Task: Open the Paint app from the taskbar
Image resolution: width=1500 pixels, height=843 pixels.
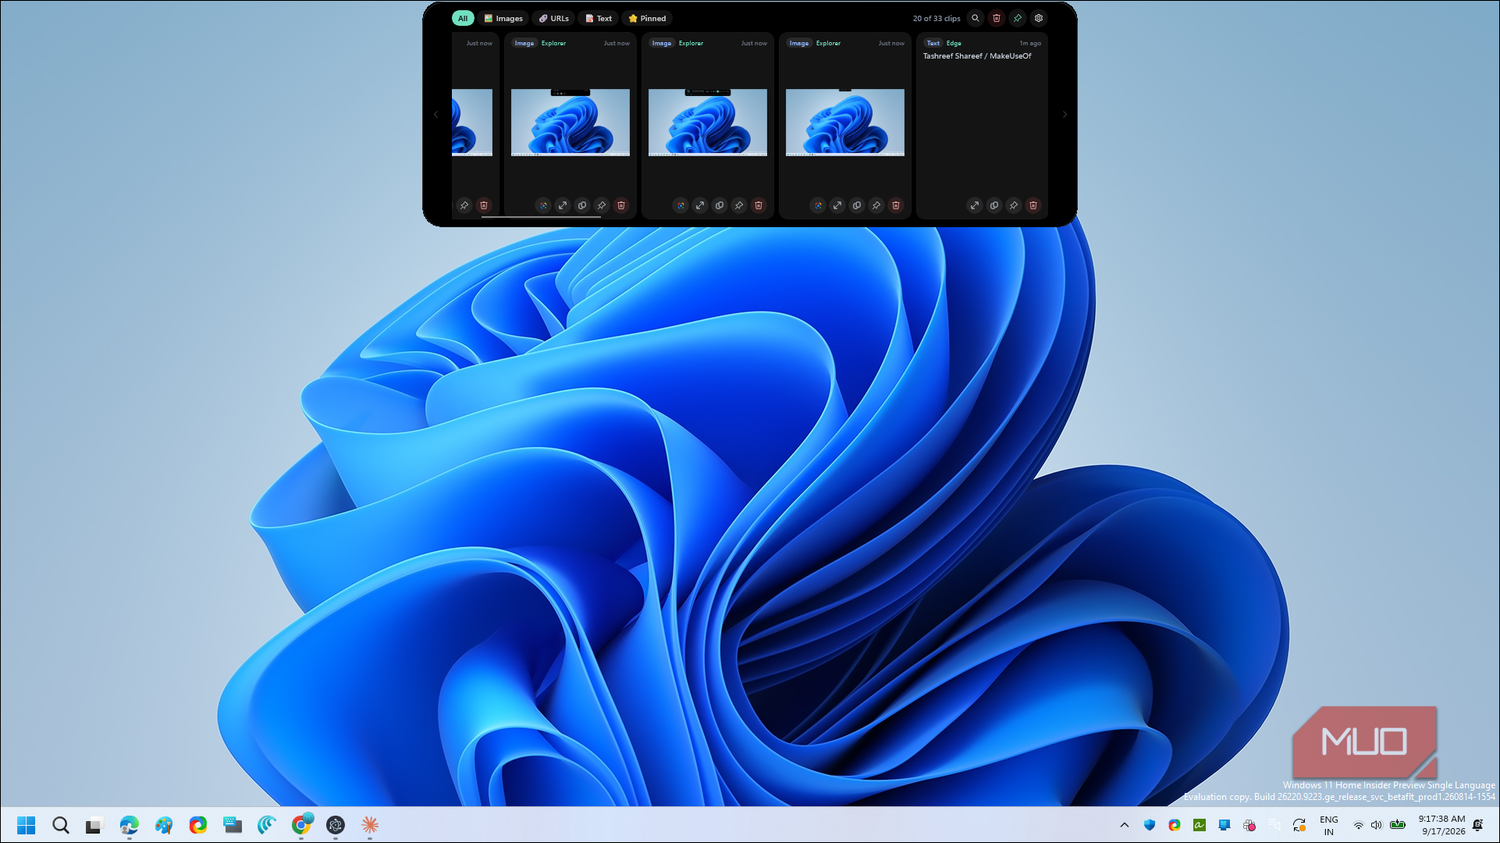Action: coord(164,825)
